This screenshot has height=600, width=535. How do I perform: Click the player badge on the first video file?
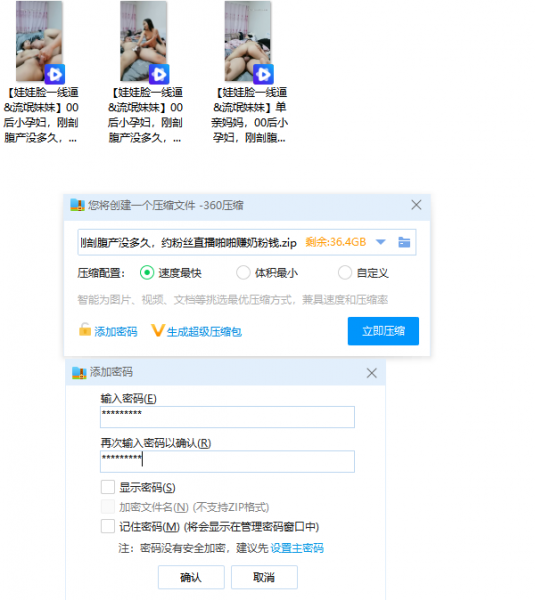pos(55,74)
